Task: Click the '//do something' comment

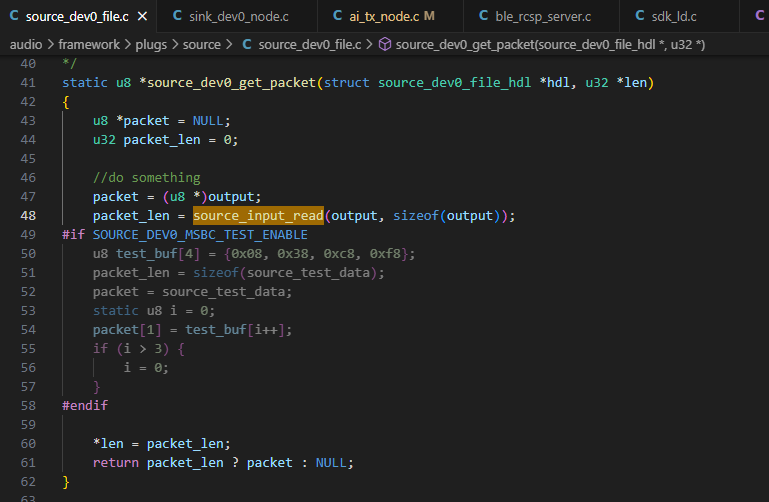Action: [147, 177]
